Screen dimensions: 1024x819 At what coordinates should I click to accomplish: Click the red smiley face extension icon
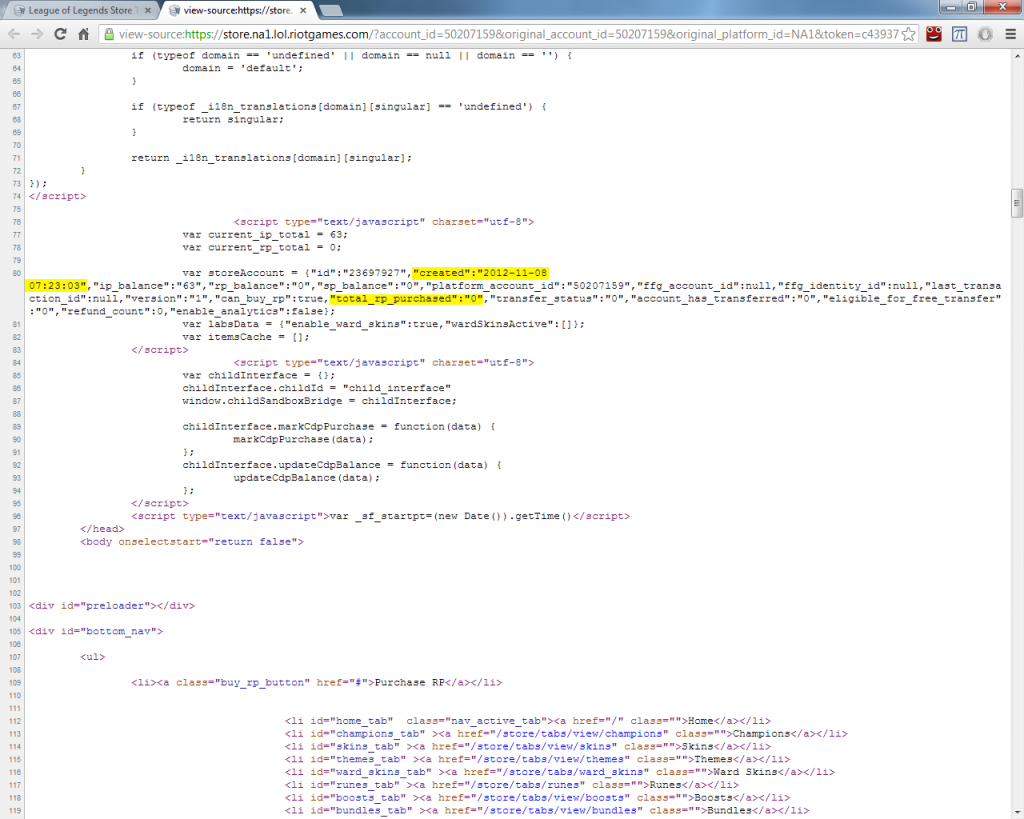933,33
